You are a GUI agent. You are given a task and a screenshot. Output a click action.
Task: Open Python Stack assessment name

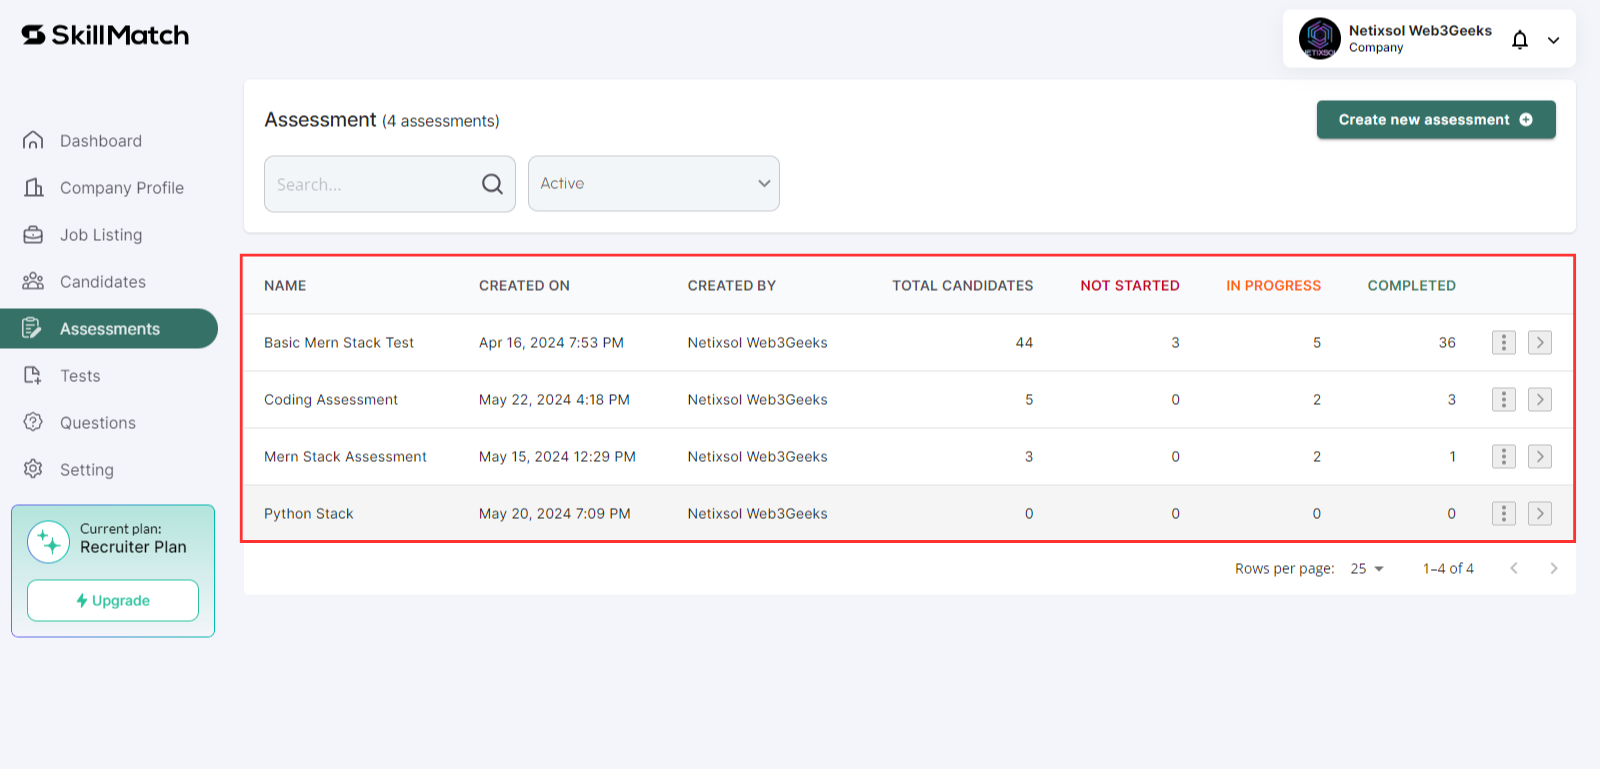coord(309,514)
